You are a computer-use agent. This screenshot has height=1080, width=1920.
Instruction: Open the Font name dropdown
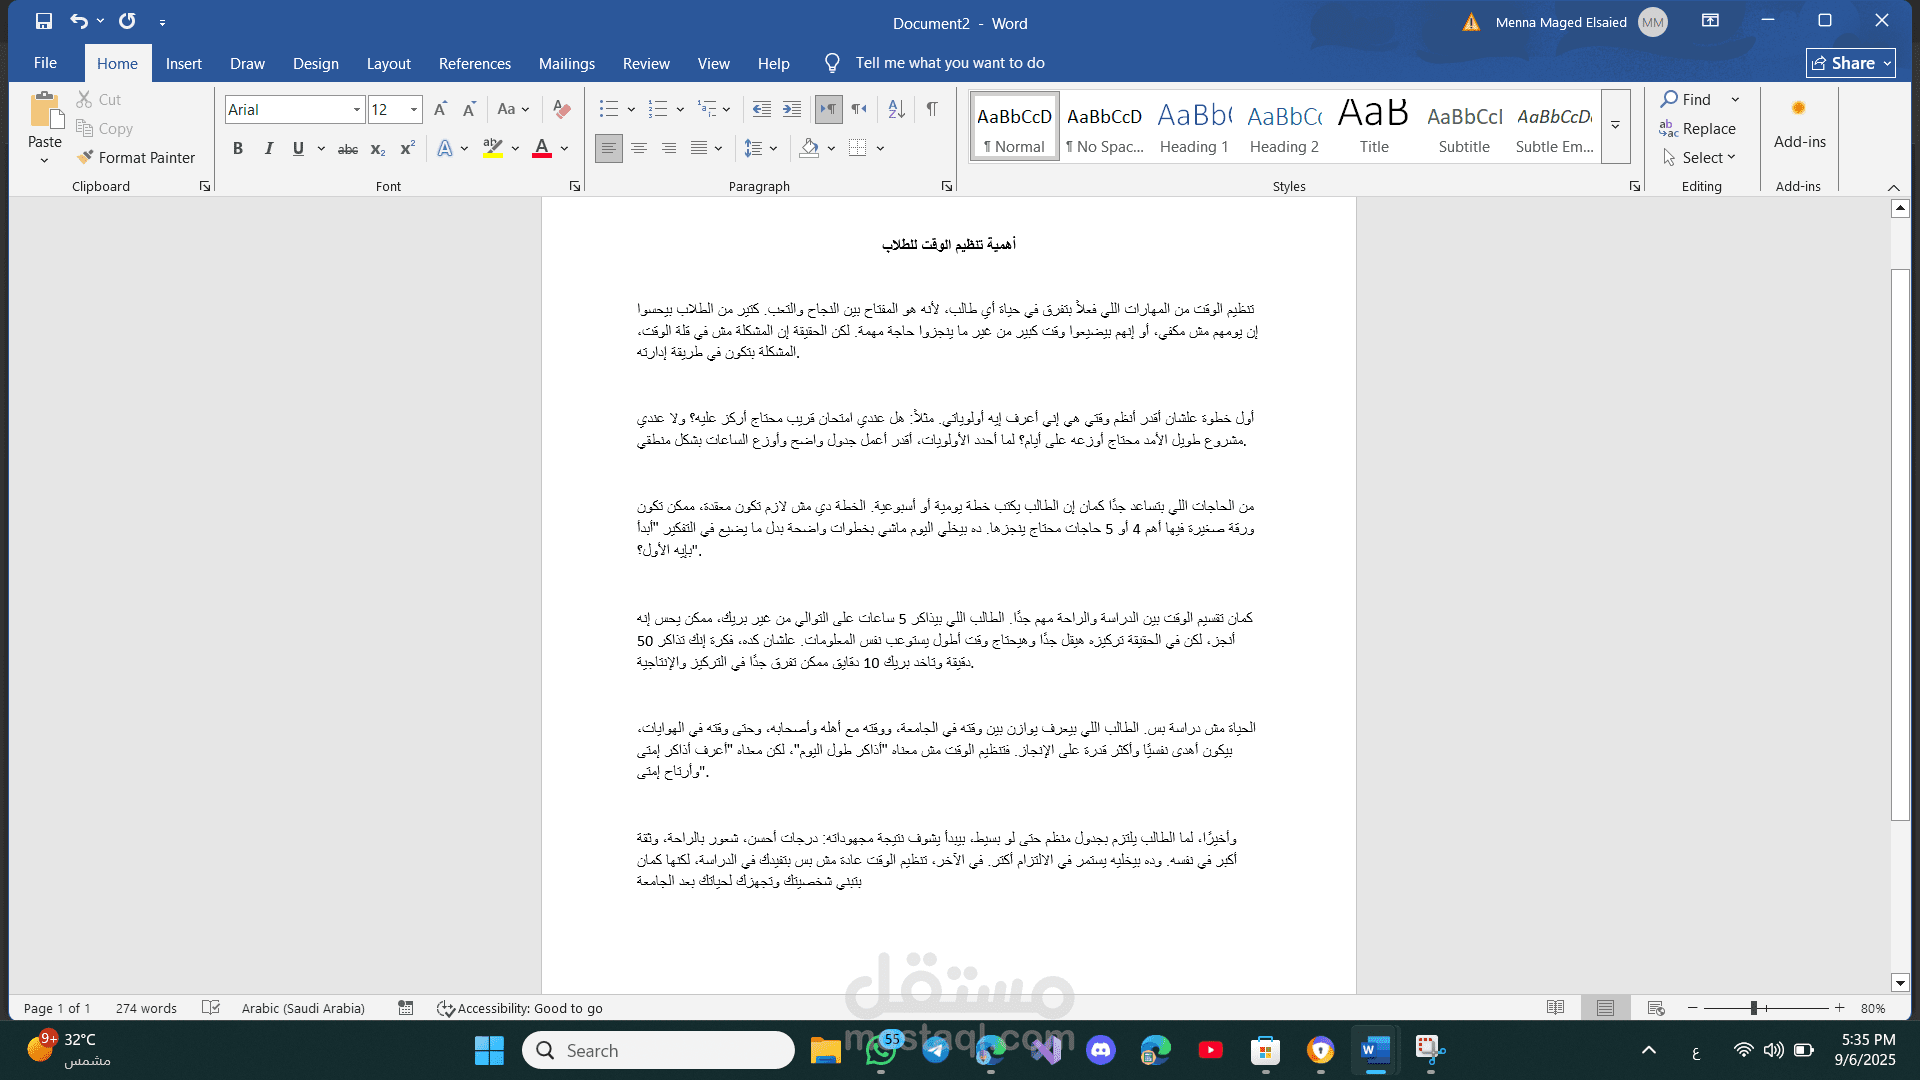pos(357,109)
